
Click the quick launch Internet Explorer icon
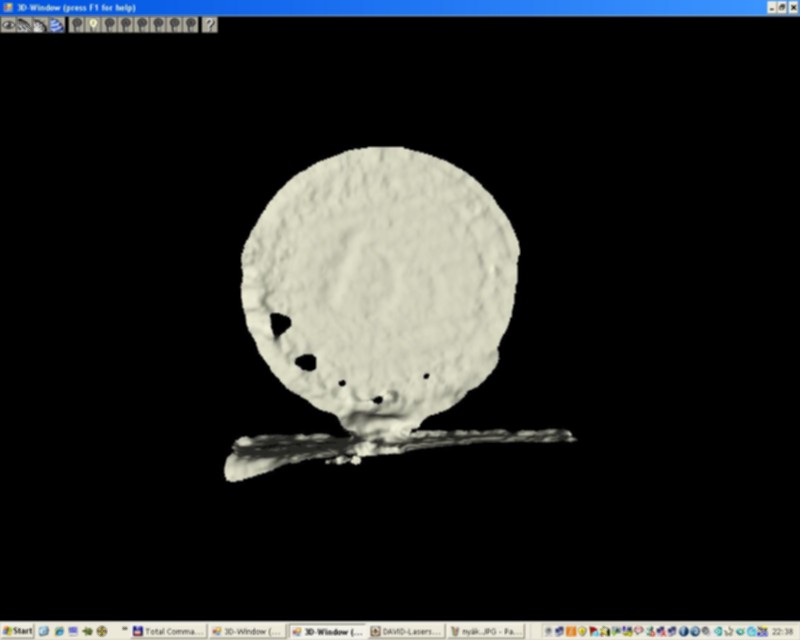click(x=59, y=631)
